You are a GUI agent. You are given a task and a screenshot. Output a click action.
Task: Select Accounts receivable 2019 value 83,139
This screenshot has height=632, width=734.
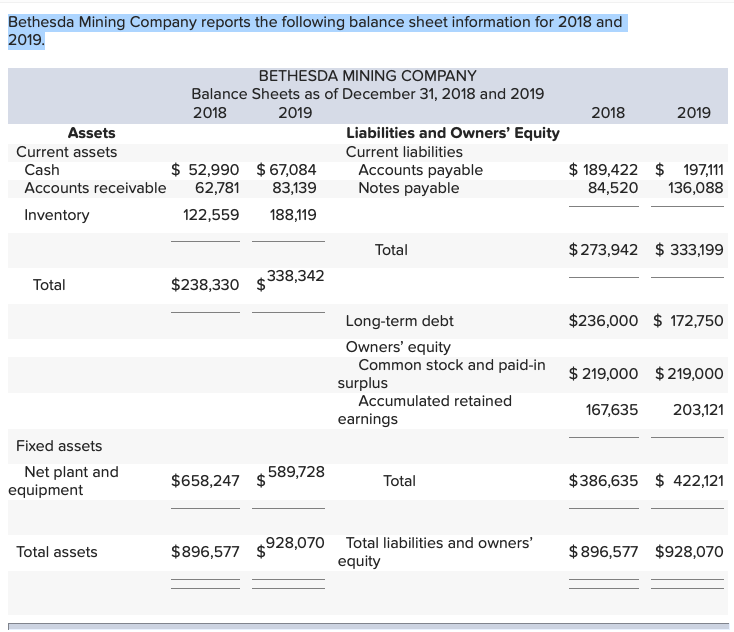(x=294, y=188)
